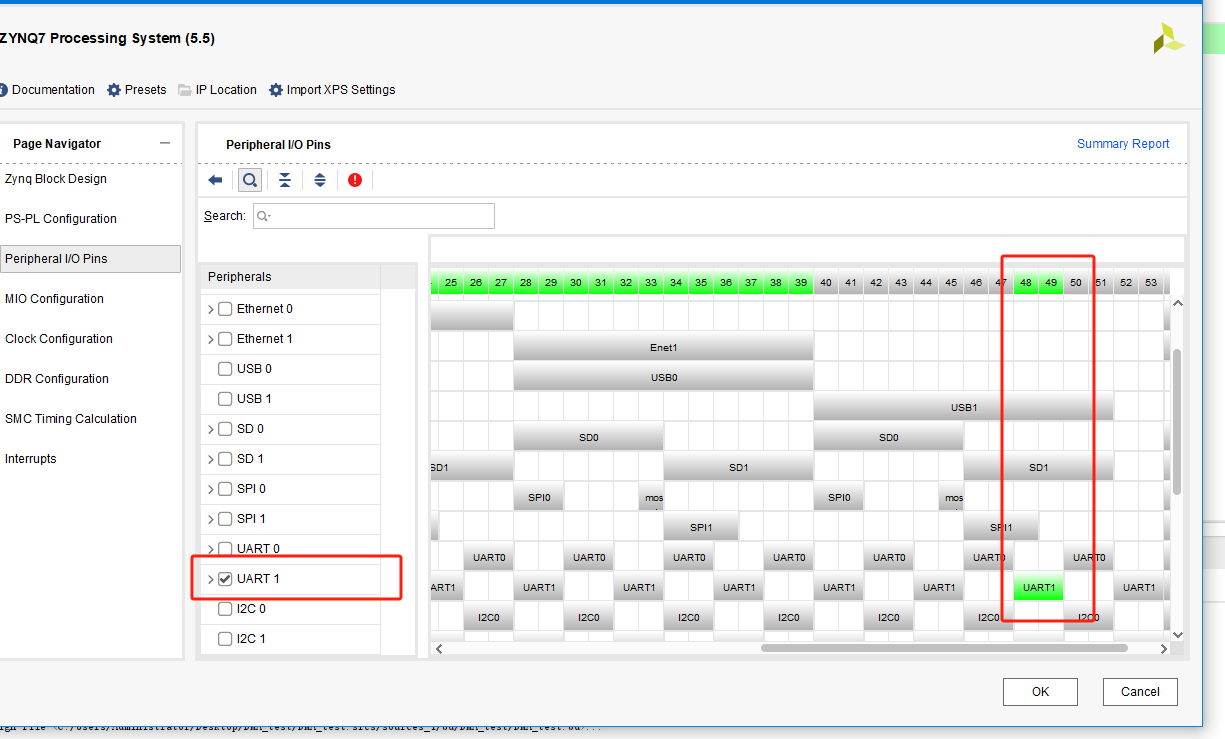Click the vertical scrollbar up arrow
Screen dimensions: 1225x739
(x=1177, y=302)
